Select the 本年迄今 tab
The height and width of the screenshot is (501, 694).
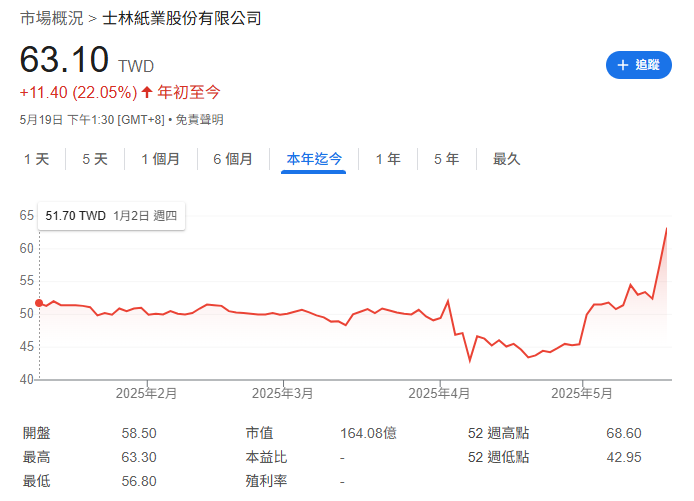click(x=314, y=159)
